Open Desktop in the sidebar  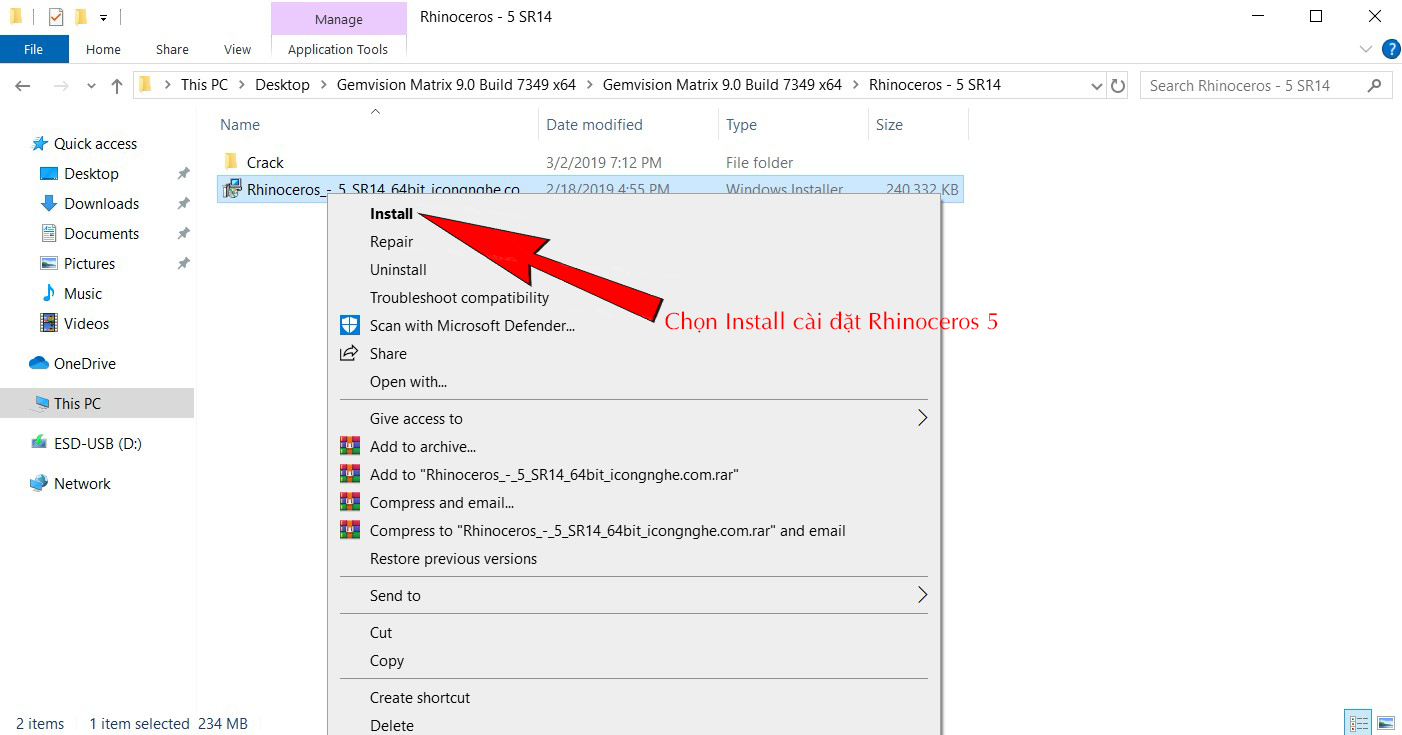tap(91, 173)
